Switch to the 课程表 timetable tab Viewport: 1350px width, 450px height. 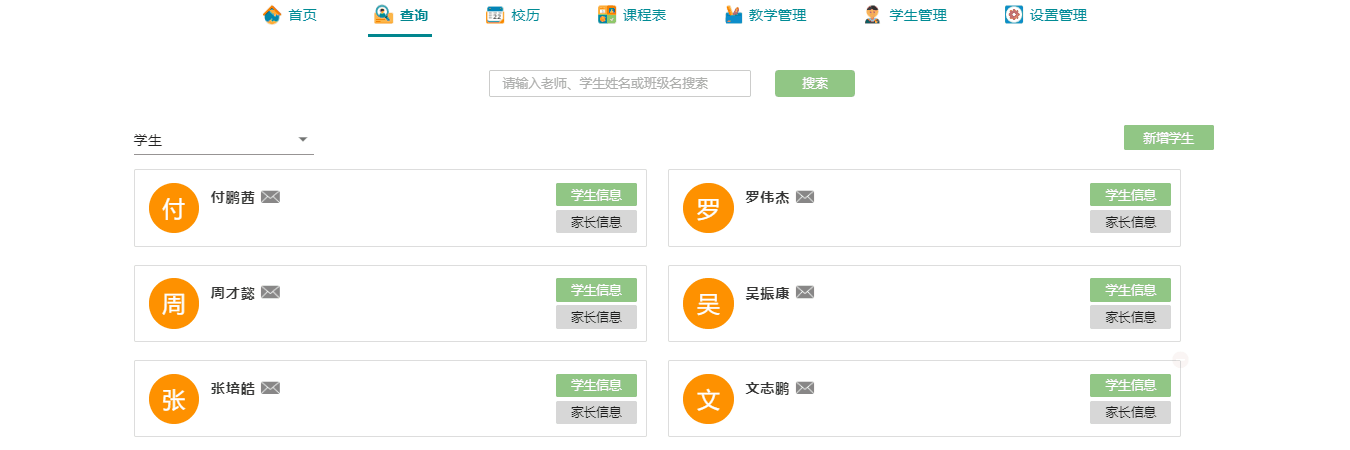[632, 15]
